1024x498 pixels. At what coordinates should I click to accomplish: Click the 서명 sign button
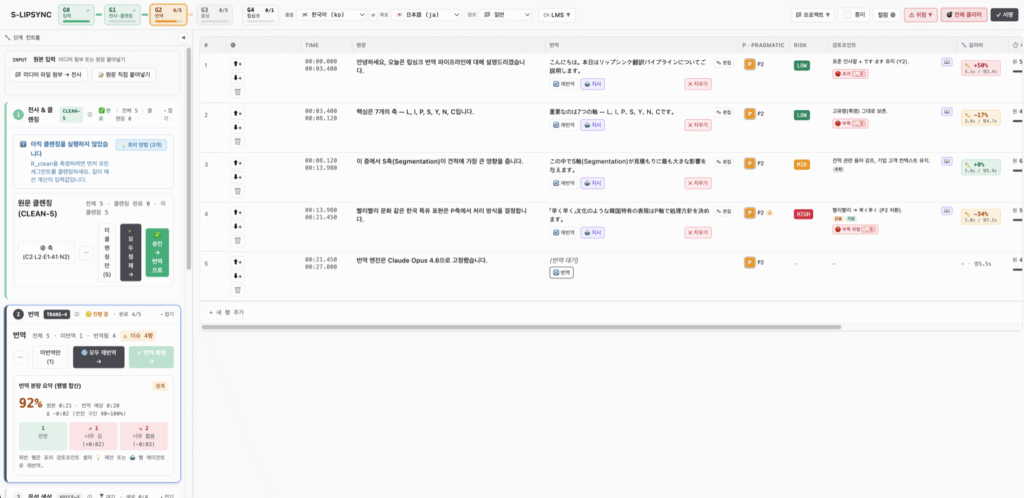pyautogui.click(x=1004, y=14)
